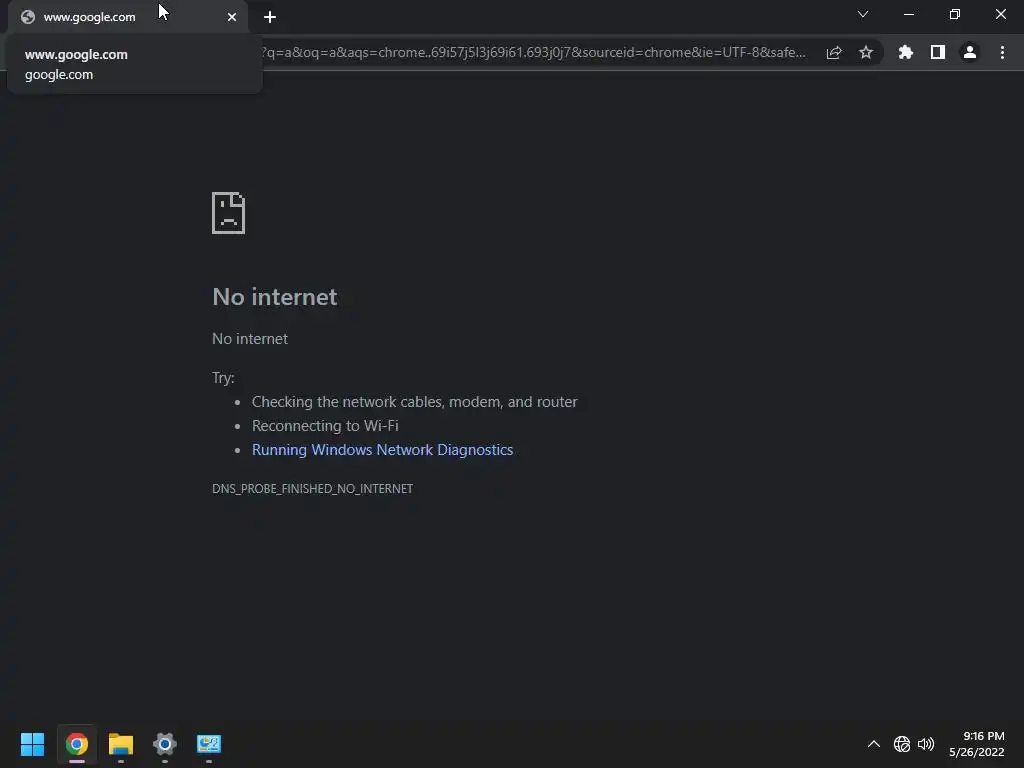The width and height of the screenshot is (1024, 768).
Task: Click the address bar URL text
Action: (x=534, y=52)
